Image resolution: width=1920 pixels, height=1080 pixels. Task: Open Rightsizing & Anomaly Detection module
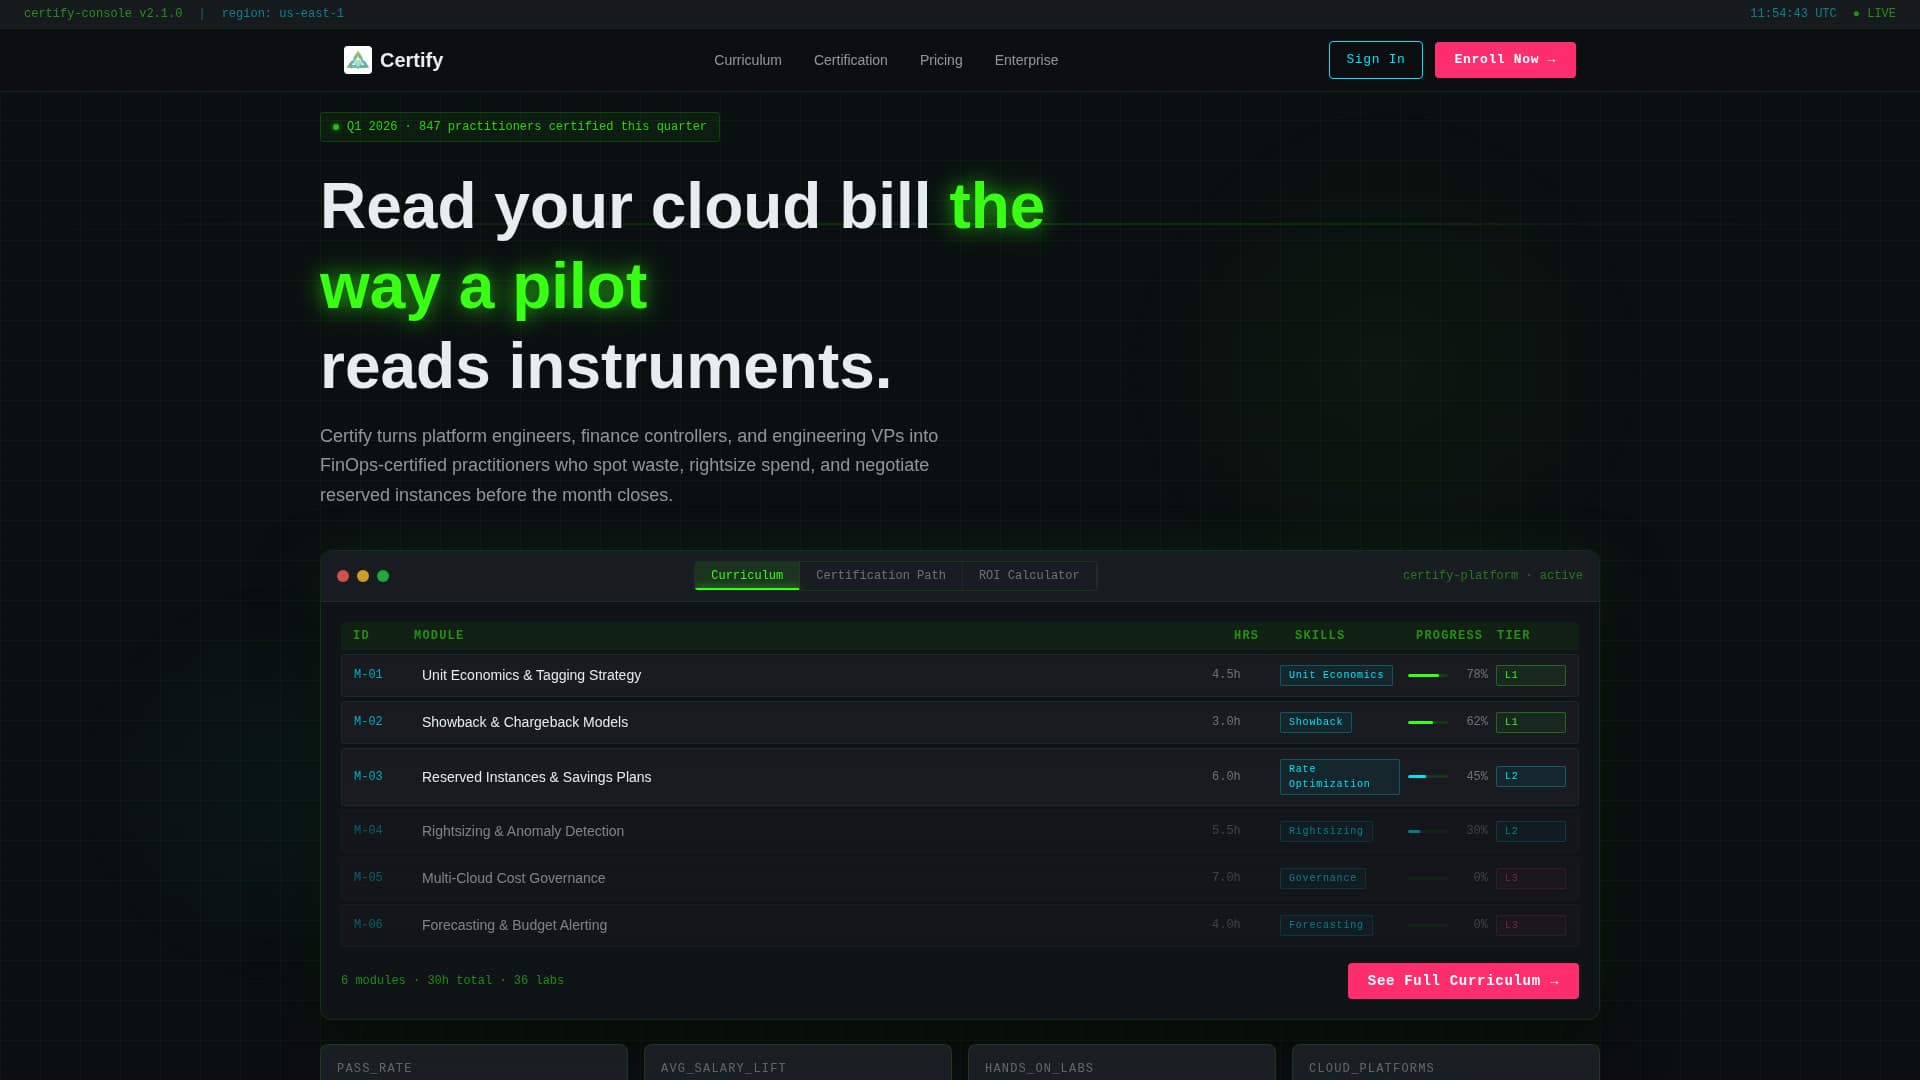(523, 832)
